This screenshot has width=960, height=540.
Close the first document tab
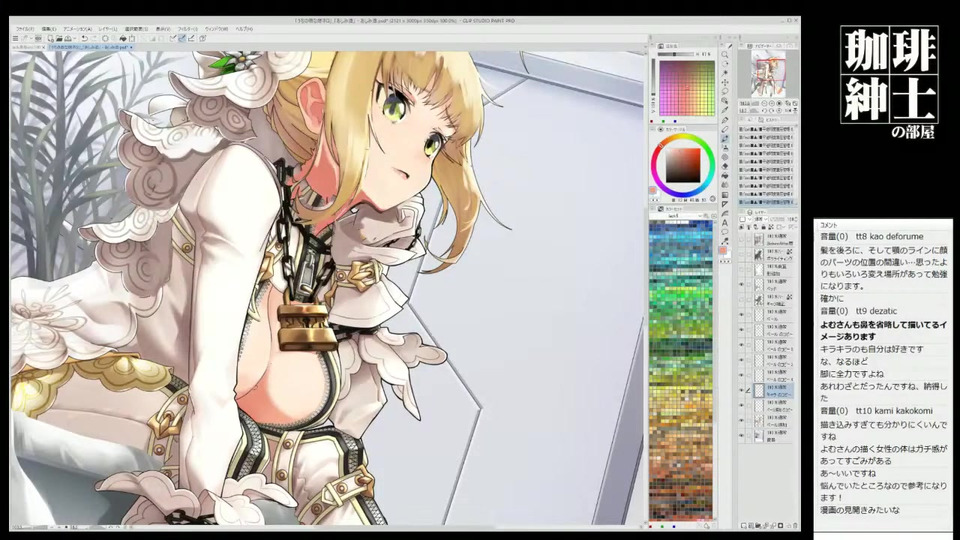(43, 47)
